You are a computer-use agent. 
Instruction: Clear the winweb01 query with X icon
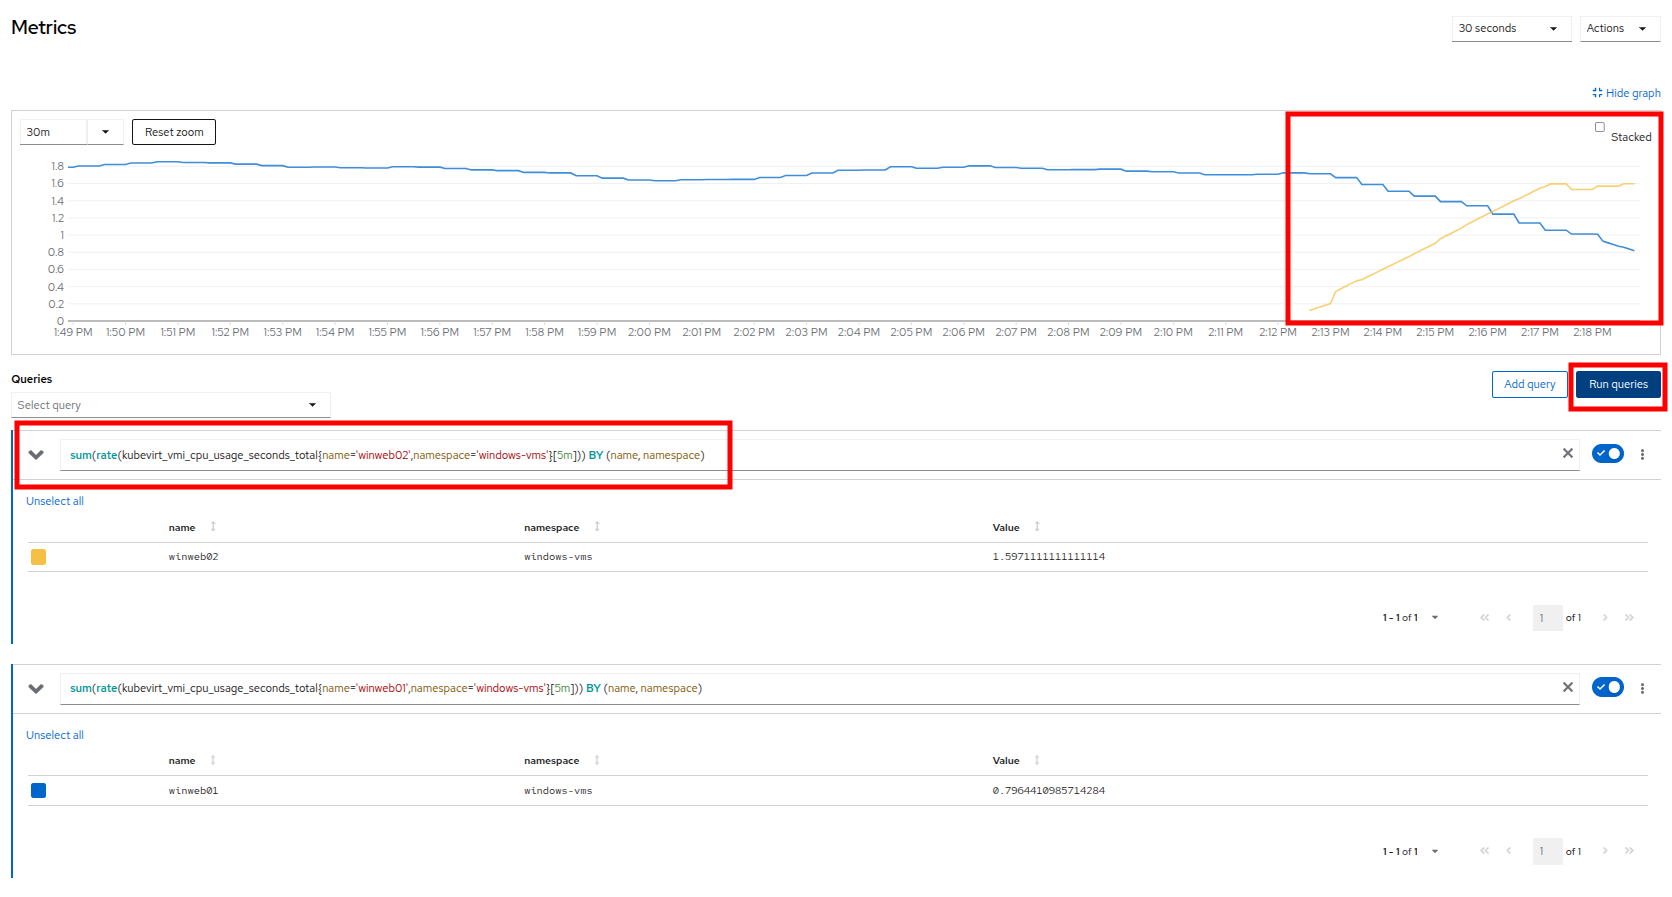(1567, 688)
